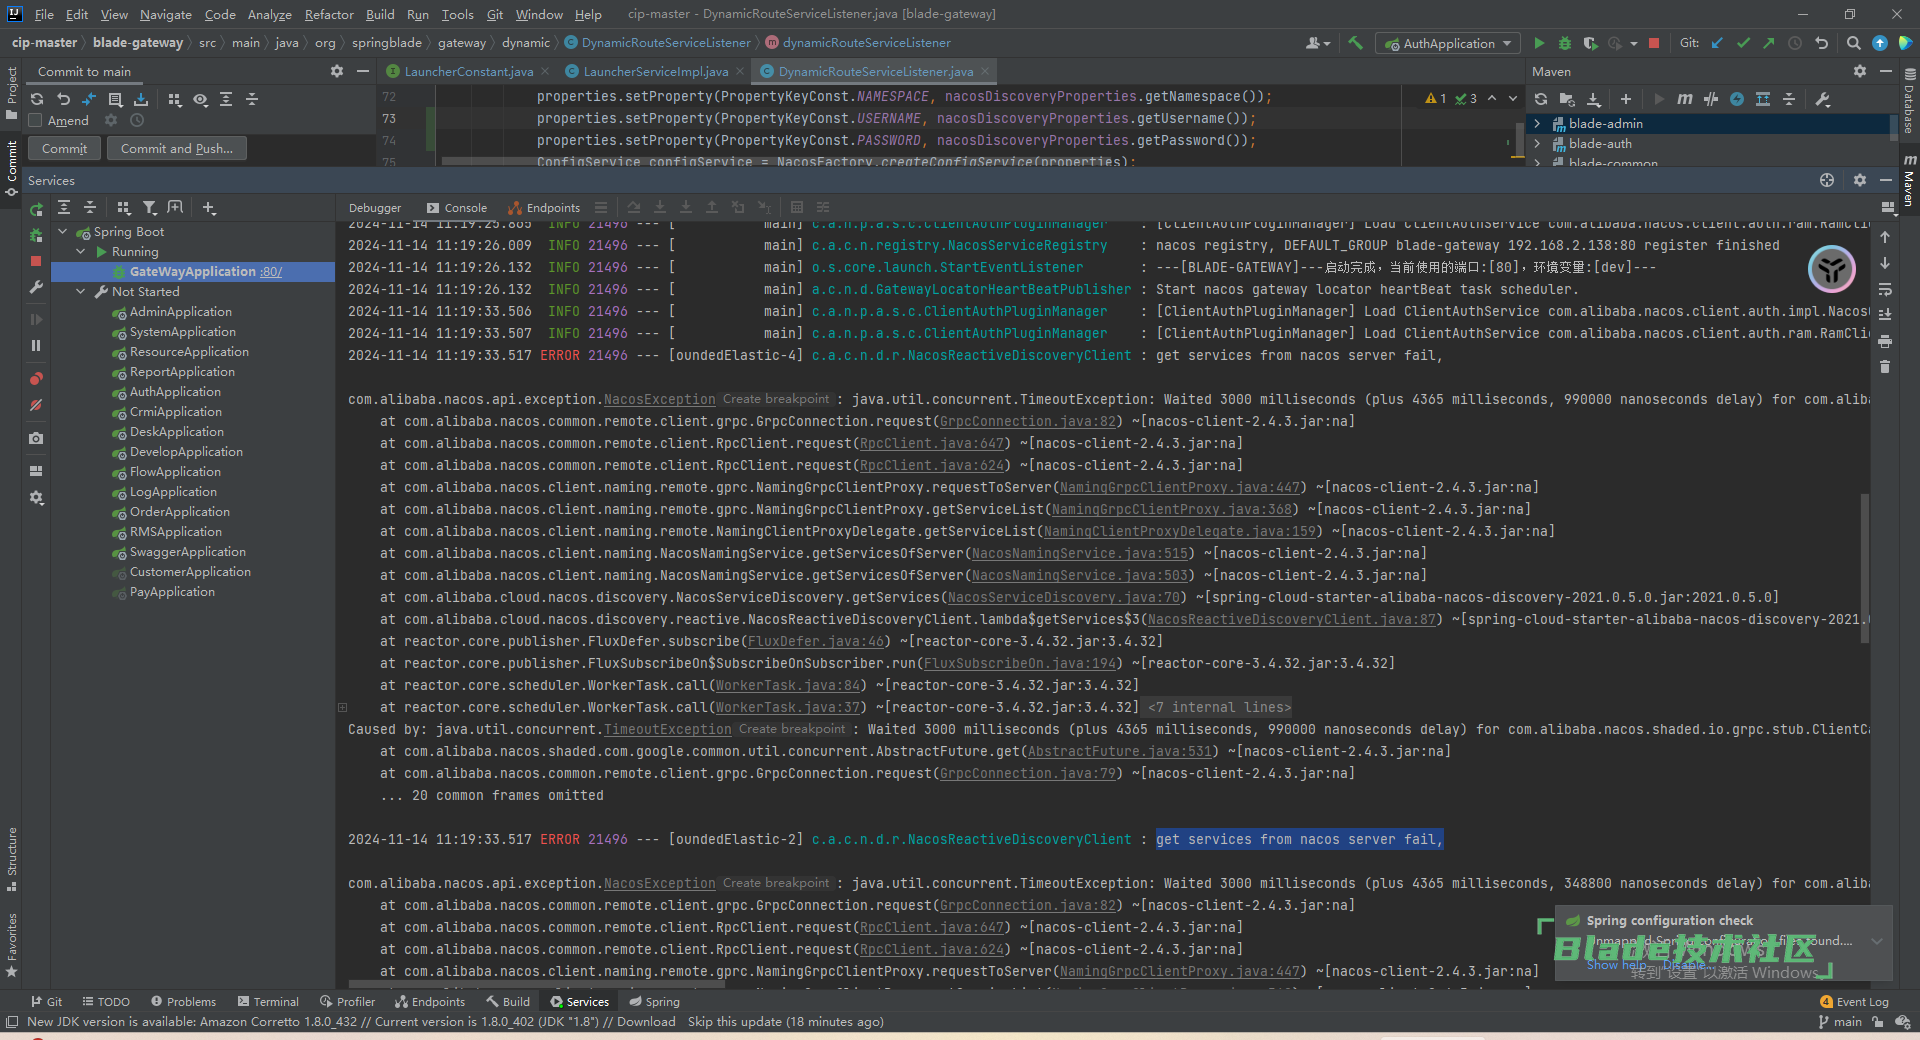The width and height of the screenshot is (1920, 1040).
Task: Click Filter icon in Services toolbar
Action: [149, 208]
